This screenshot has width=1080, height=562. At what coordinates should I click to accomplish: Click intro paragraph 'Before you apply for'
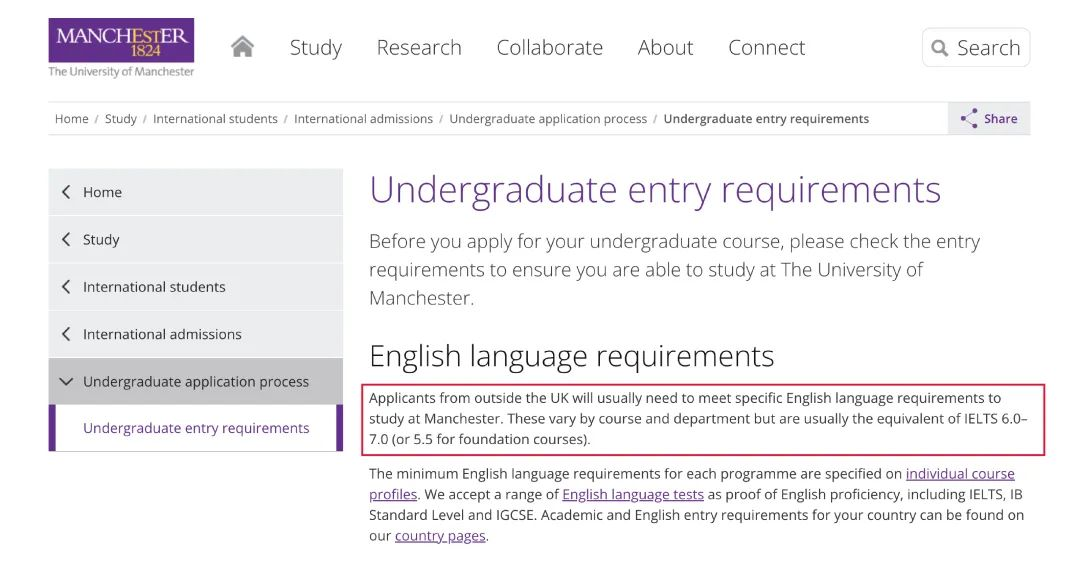(x=675, y=269)
